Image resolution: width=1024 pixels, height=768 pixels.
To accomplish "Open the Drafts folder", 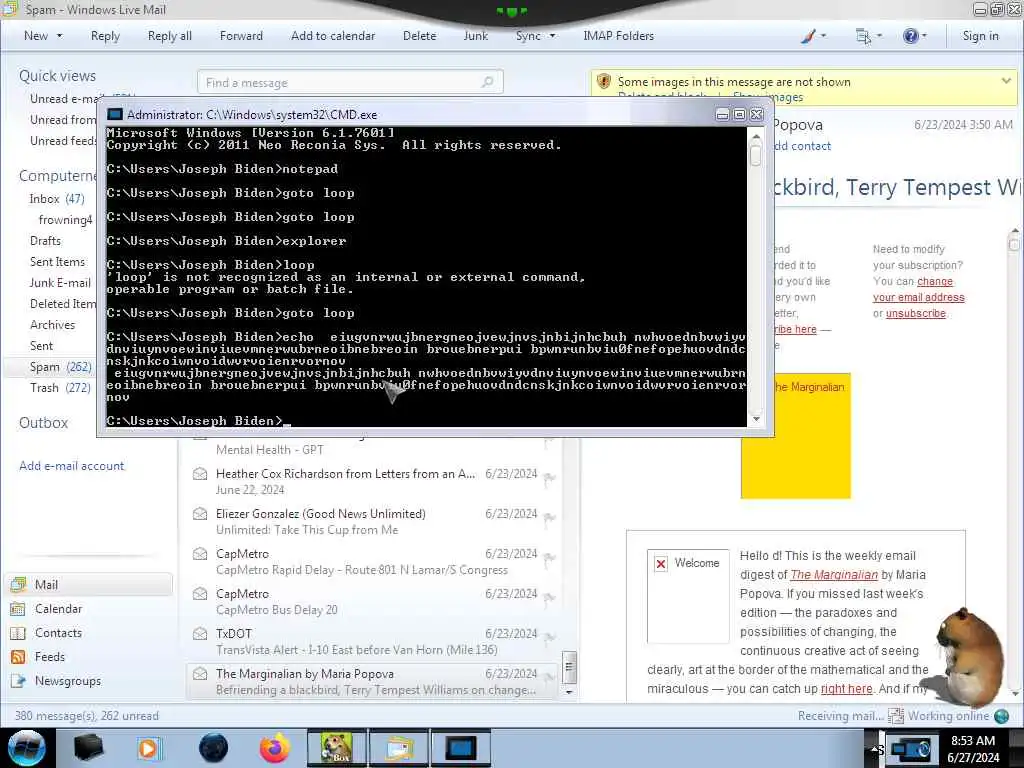I will point(45,240).
